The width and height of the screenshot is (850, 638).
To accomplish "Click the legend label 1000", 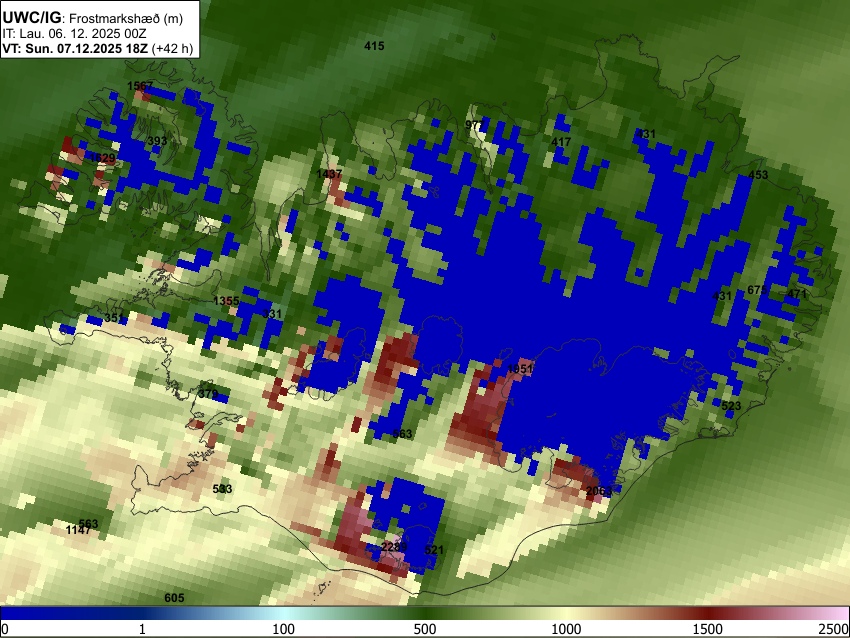I will pos(566,629).
